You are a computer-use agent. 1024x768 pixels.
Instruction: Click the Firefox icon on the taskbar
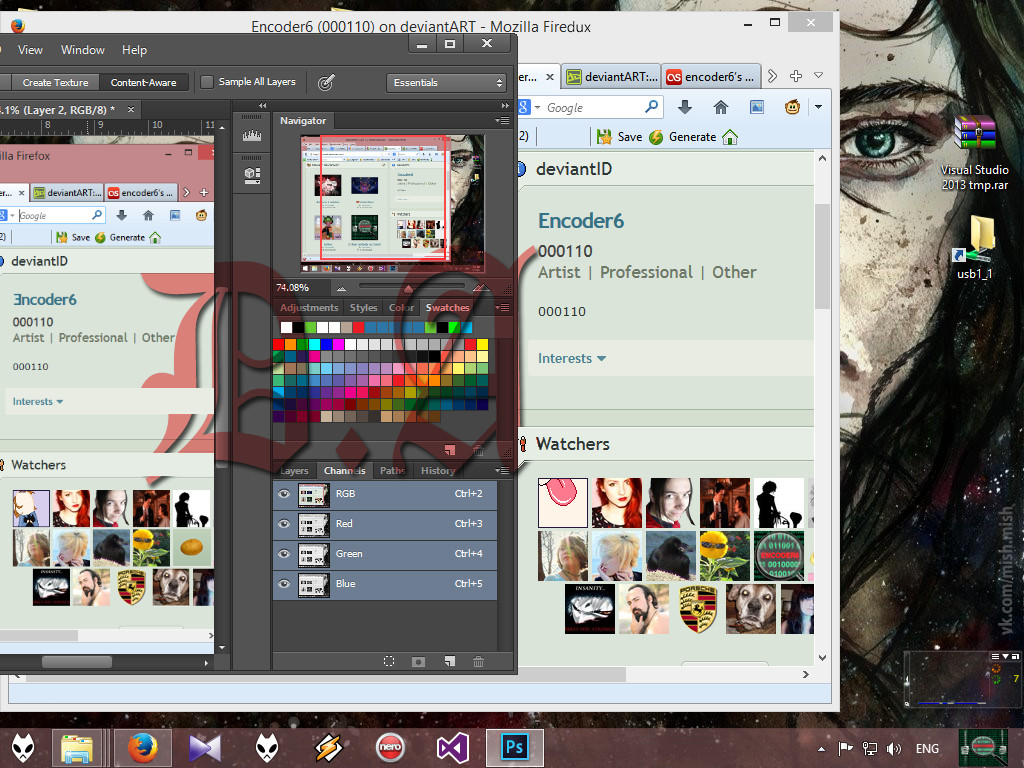(142, 747)
